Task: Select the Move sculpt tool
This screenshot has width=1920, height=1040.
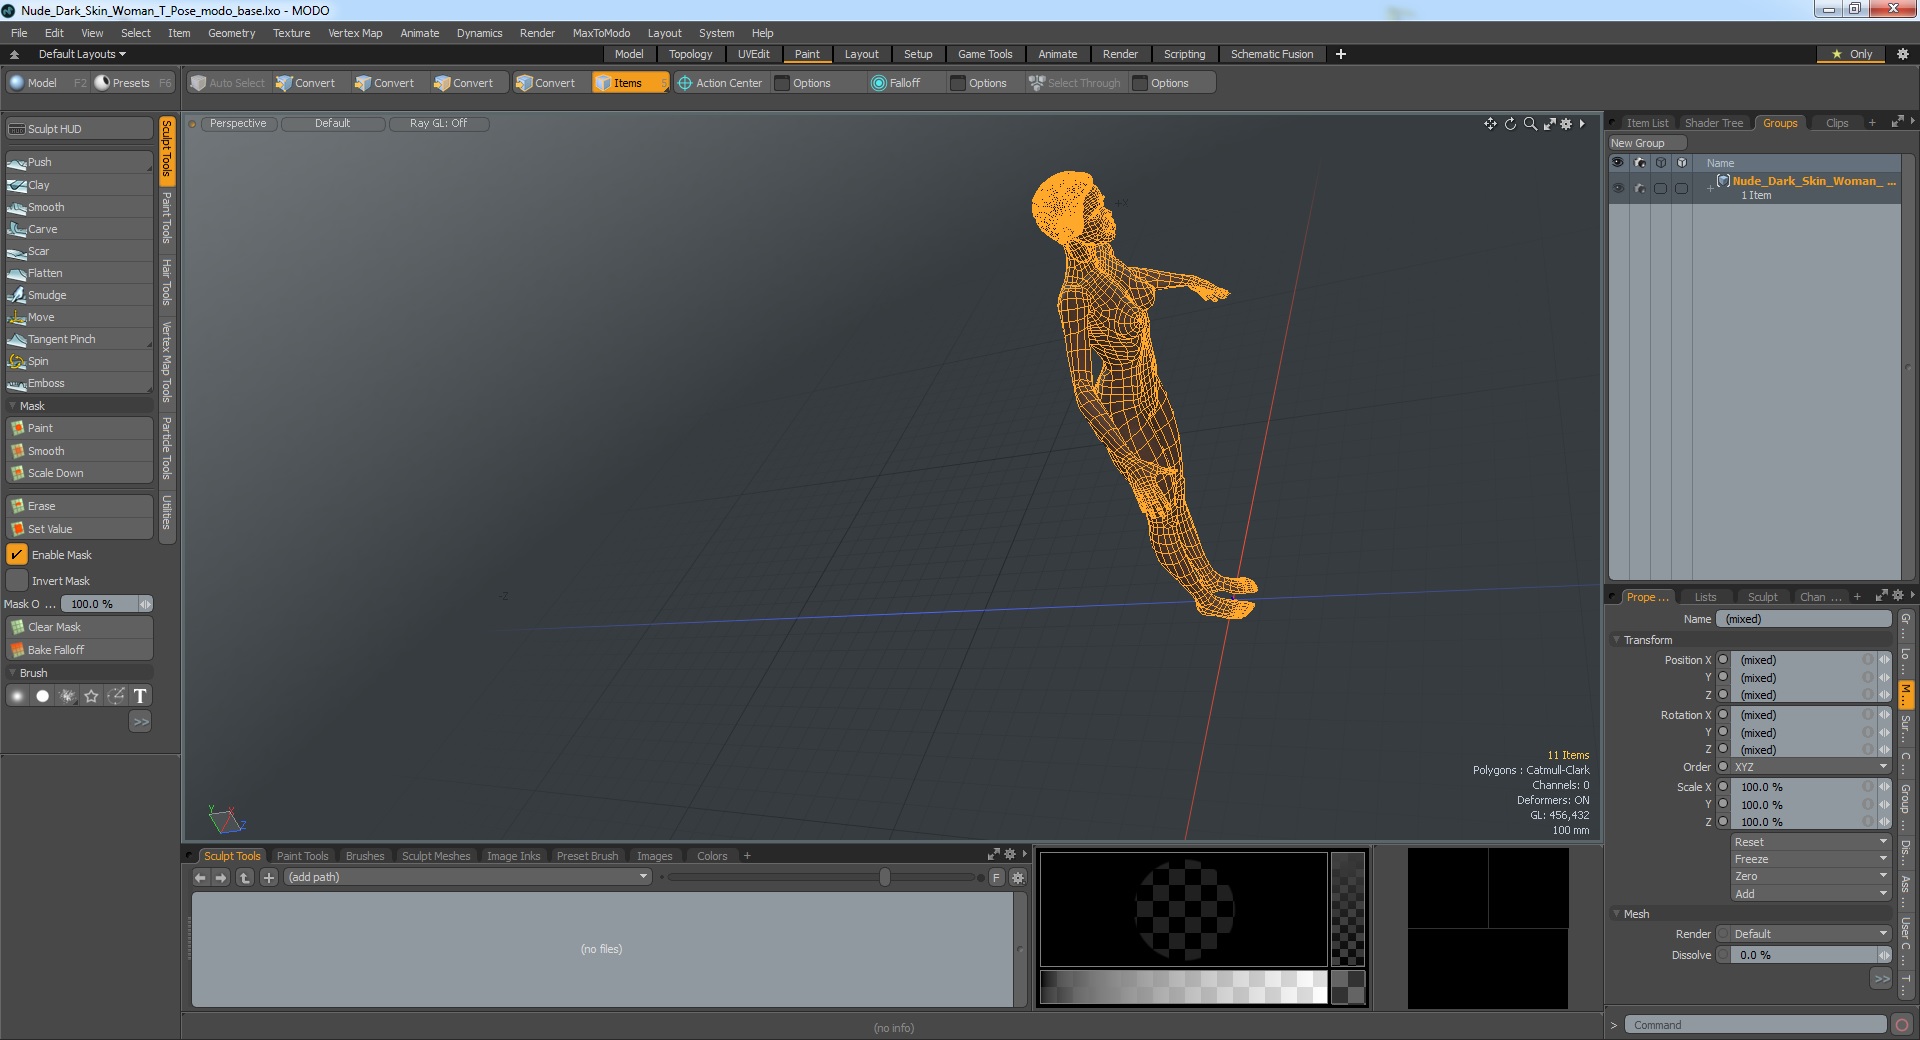Action: click(x=79, y=317)
